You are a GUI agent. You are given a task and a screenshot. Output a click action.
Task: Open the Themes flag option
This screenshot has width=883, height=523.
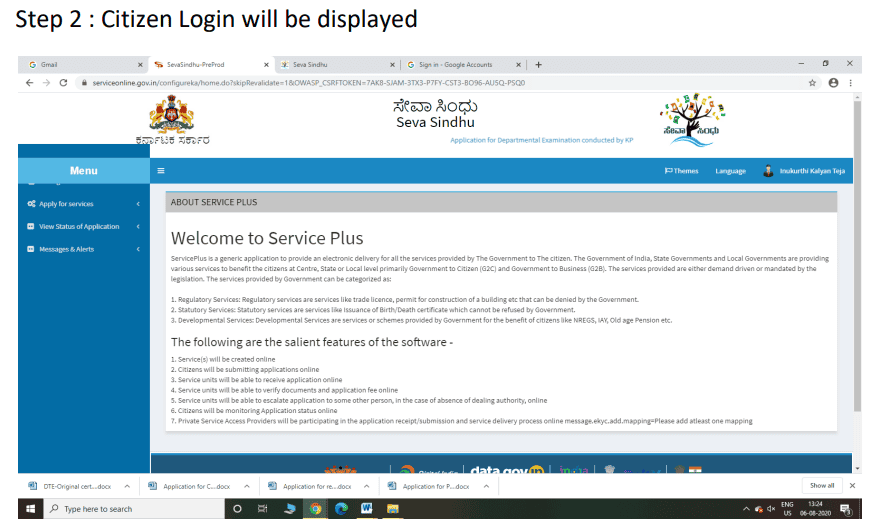pyautogui.click(x=681, y=171)
